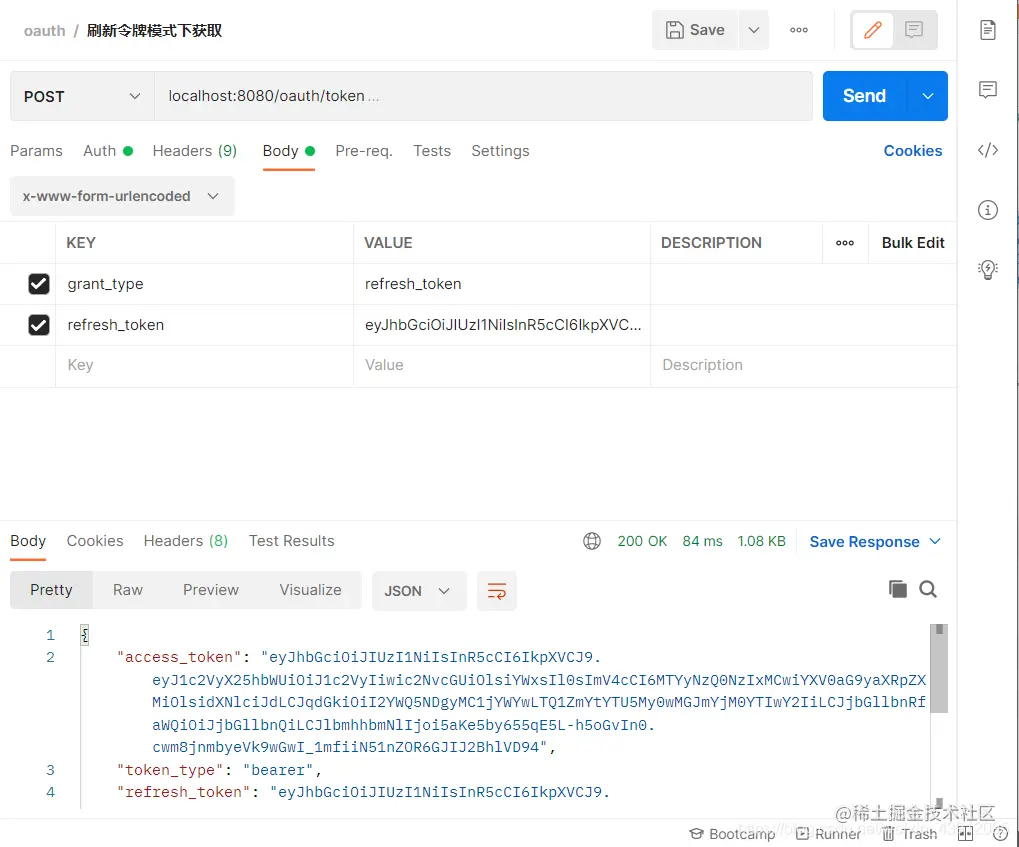Click the empty Key input field
This screenshot has height=847, width=1019.
205,365
